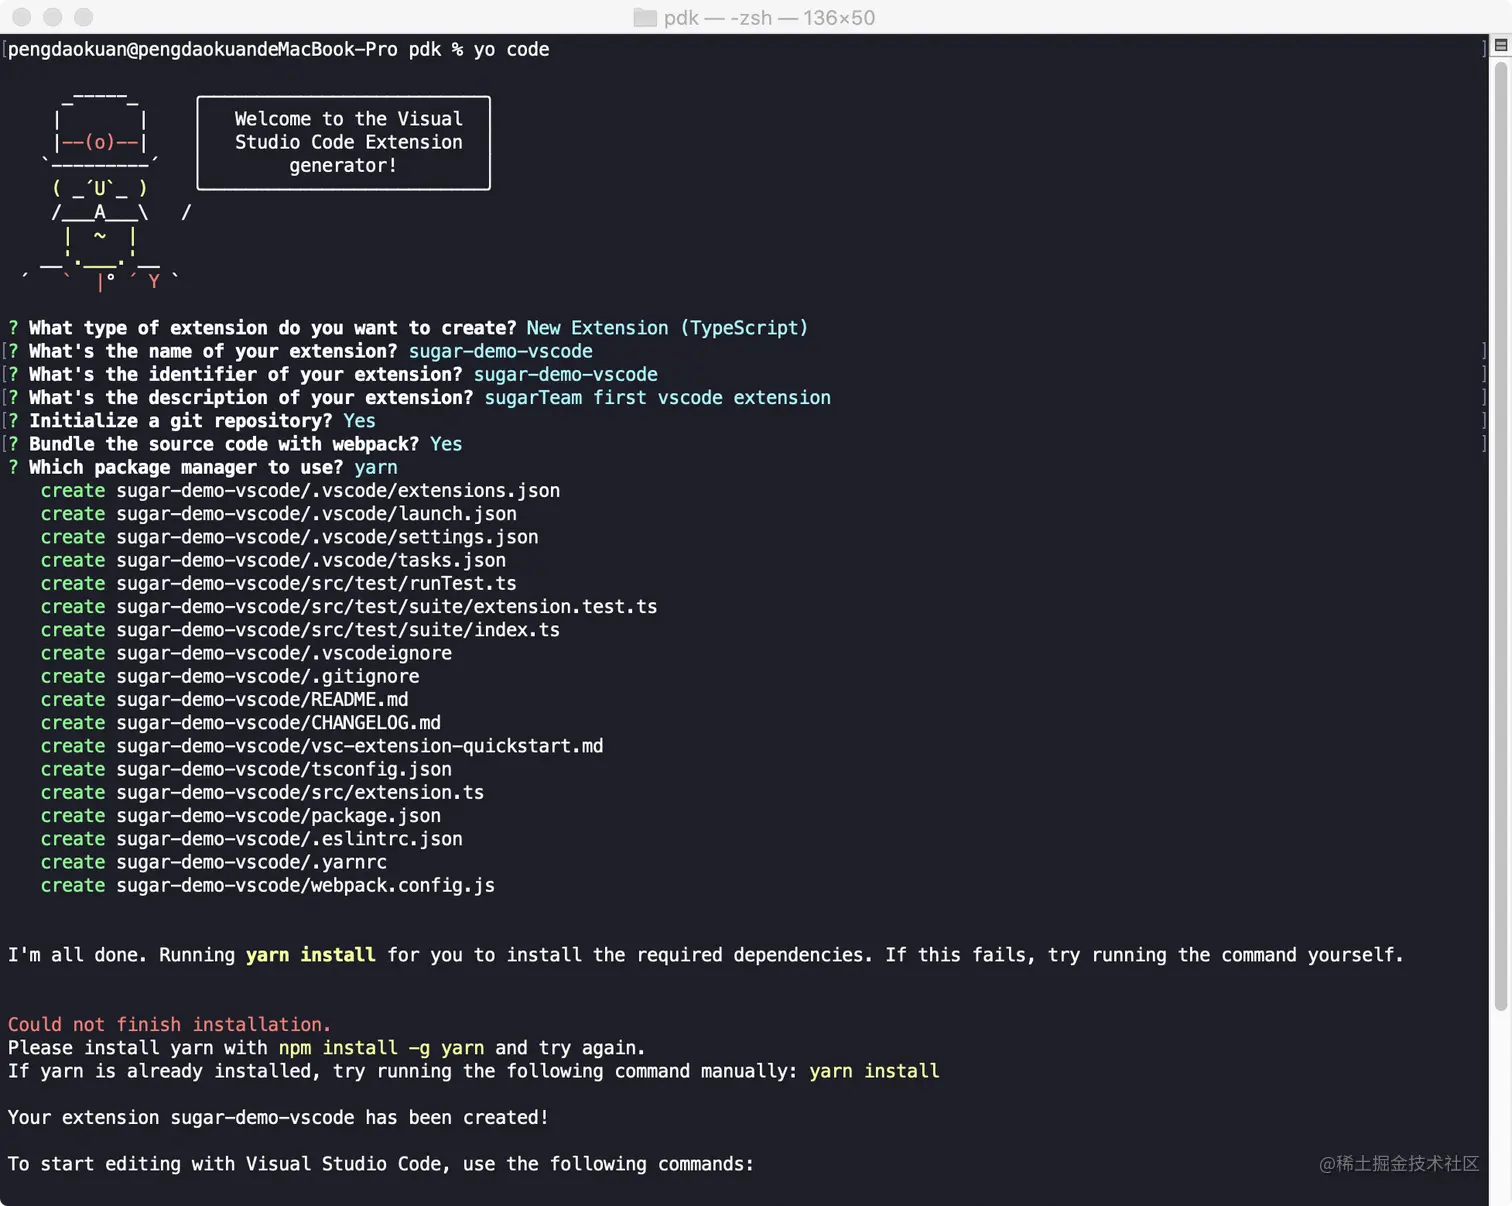Click the created path "sugar-demo-vscode/src/test/runTest.ts"

point(317,583)
